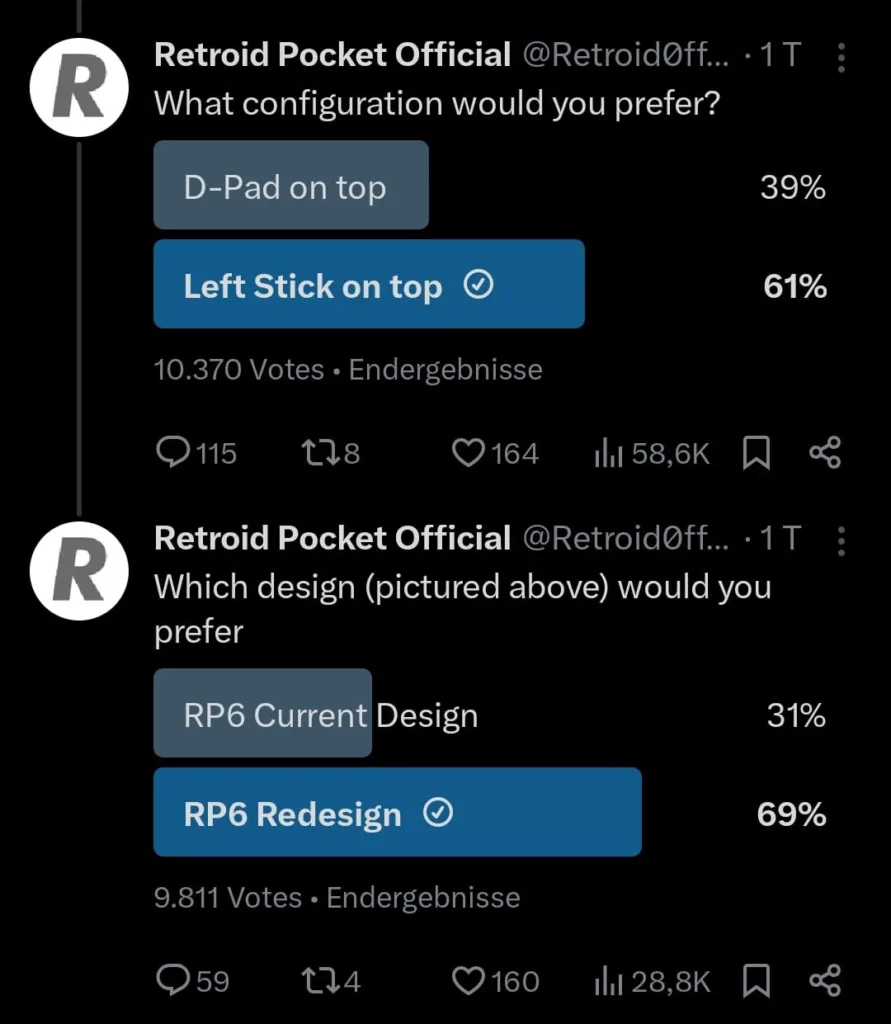
Task: Share the RP6 design poll tweet
Action: click(x=825, y=981)
